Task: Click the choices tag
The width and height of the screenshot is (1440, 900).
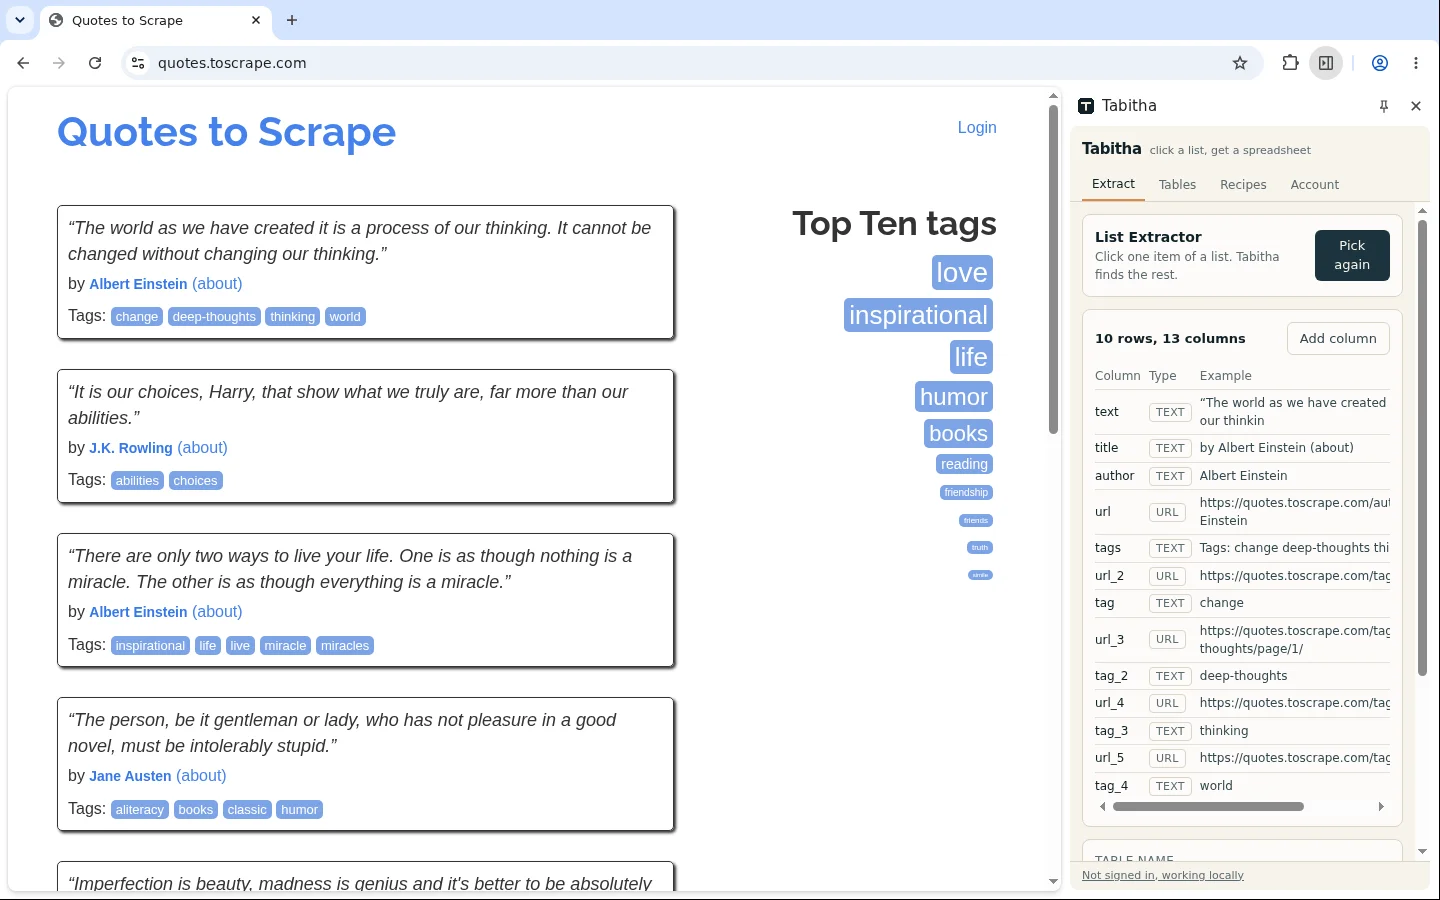Action: [x=195, y=481]
